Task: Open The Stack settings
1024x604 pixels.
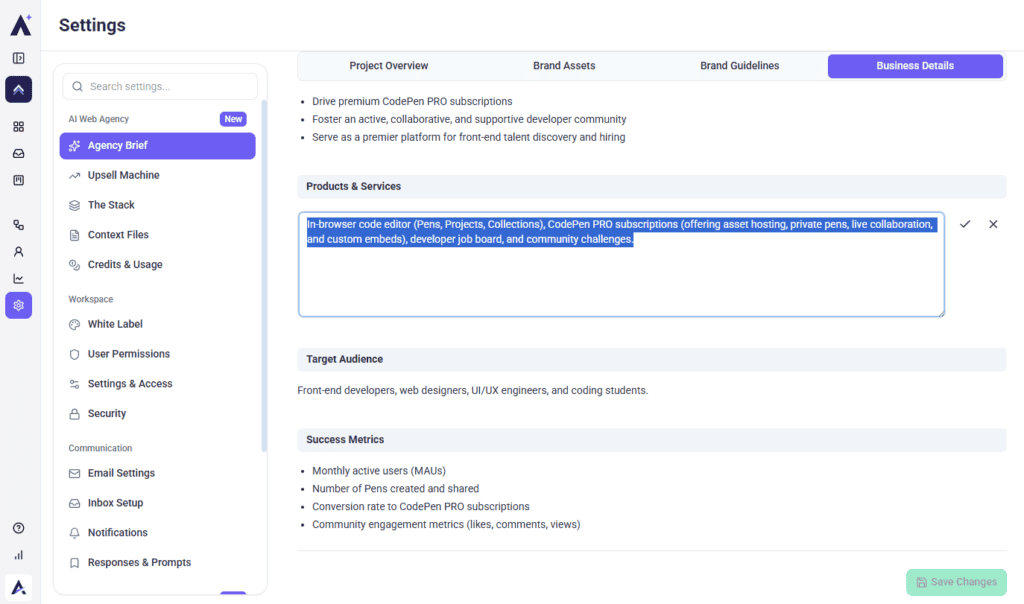Action: tap(157, 205)
